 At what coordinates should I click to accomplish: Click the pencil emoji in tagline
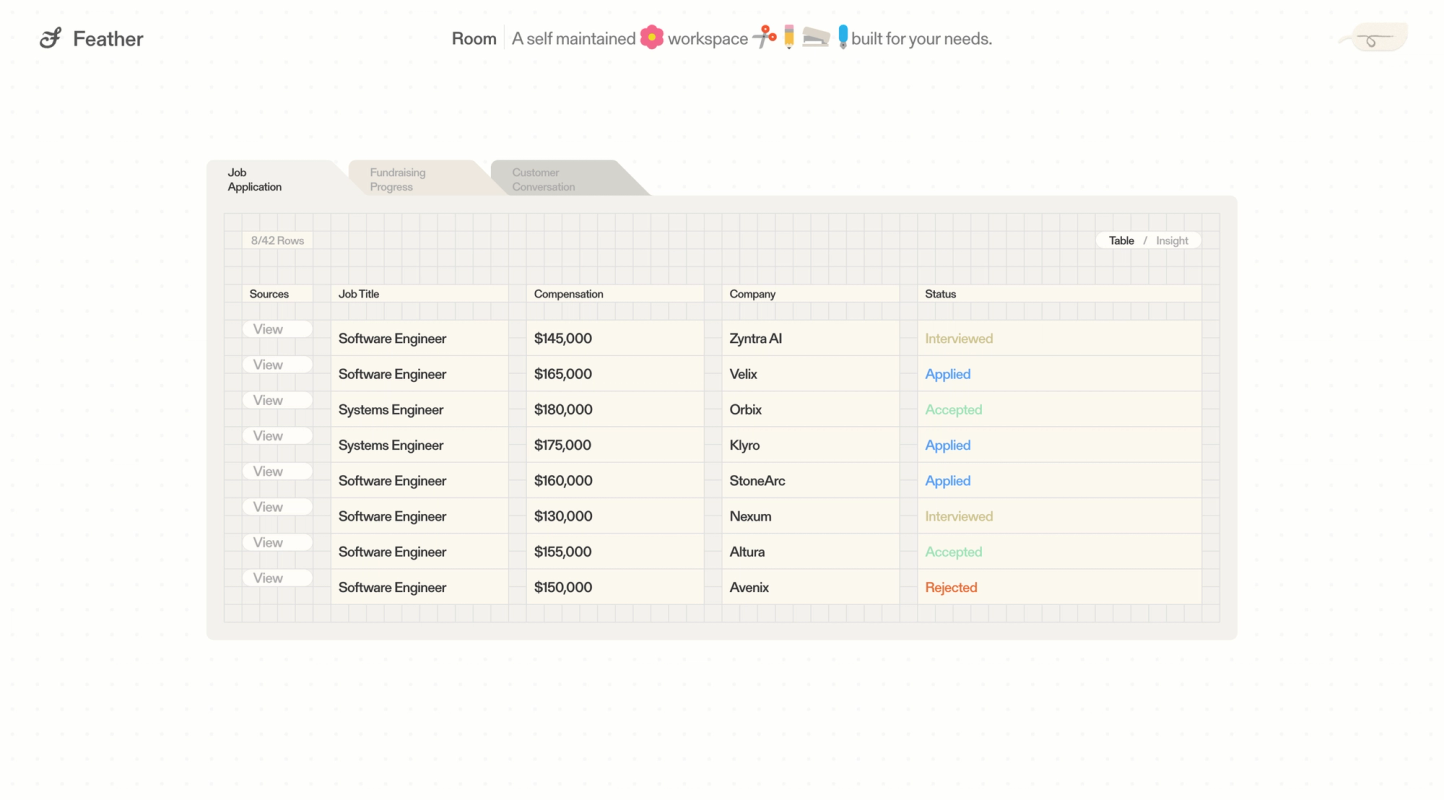coord(789,37)
